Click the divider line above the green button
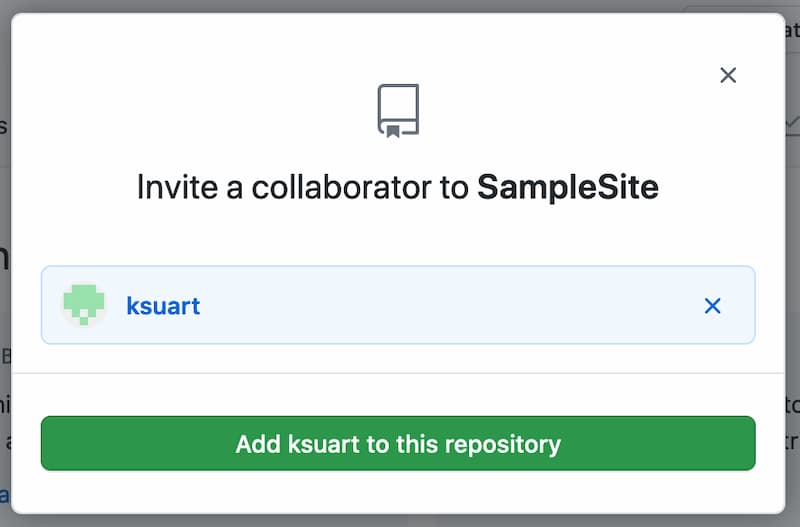This screenshot has height=527, width=800. tap(398, 373)
